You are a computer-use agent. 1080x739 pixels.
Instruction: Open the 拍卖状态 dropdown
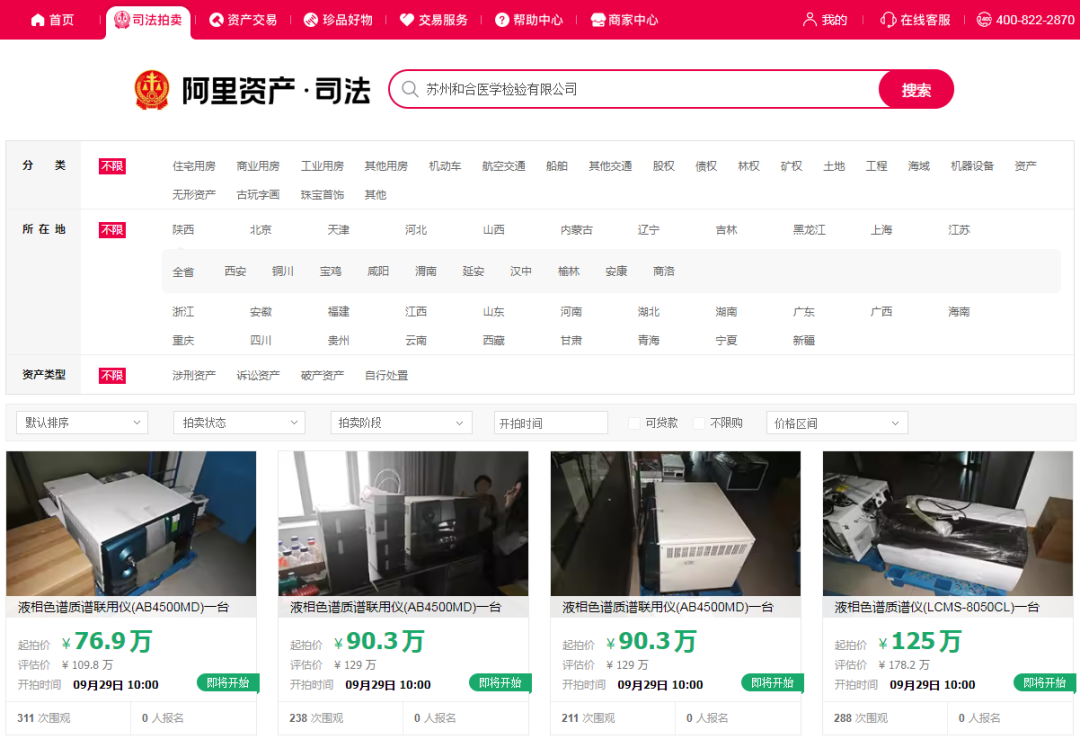tap(239, 422)
